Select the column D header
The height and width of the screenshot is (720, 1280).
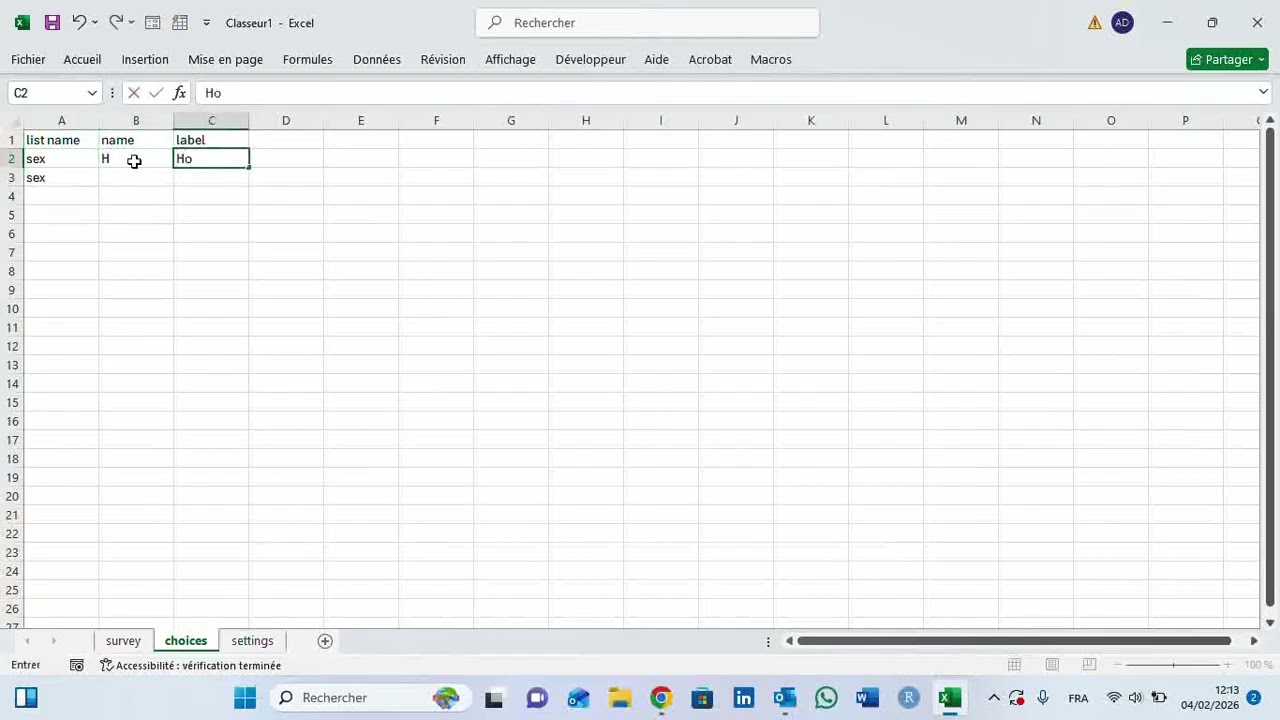(286, 121)
